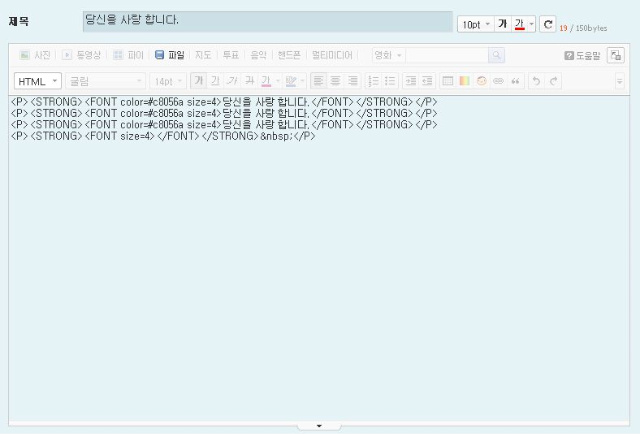The width and height of the screenshot is (640, 434).
Task: Align text center
Action: tap(336, 81)
